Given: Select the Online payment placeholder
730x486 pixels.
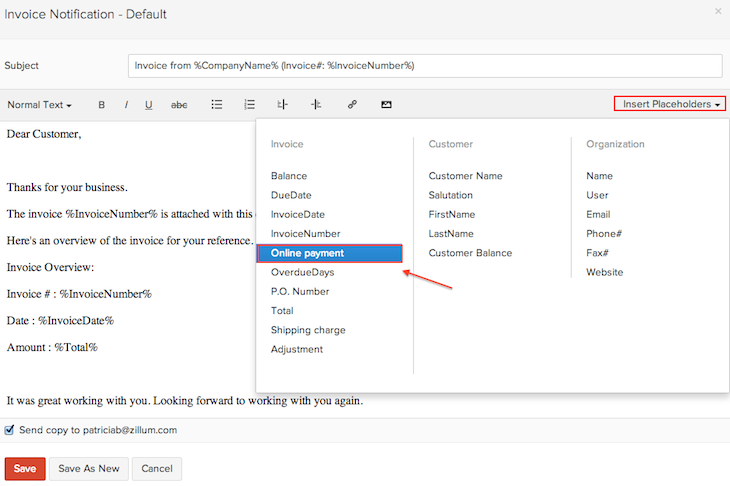Looking at the screenshot, I should pos(329,253).
